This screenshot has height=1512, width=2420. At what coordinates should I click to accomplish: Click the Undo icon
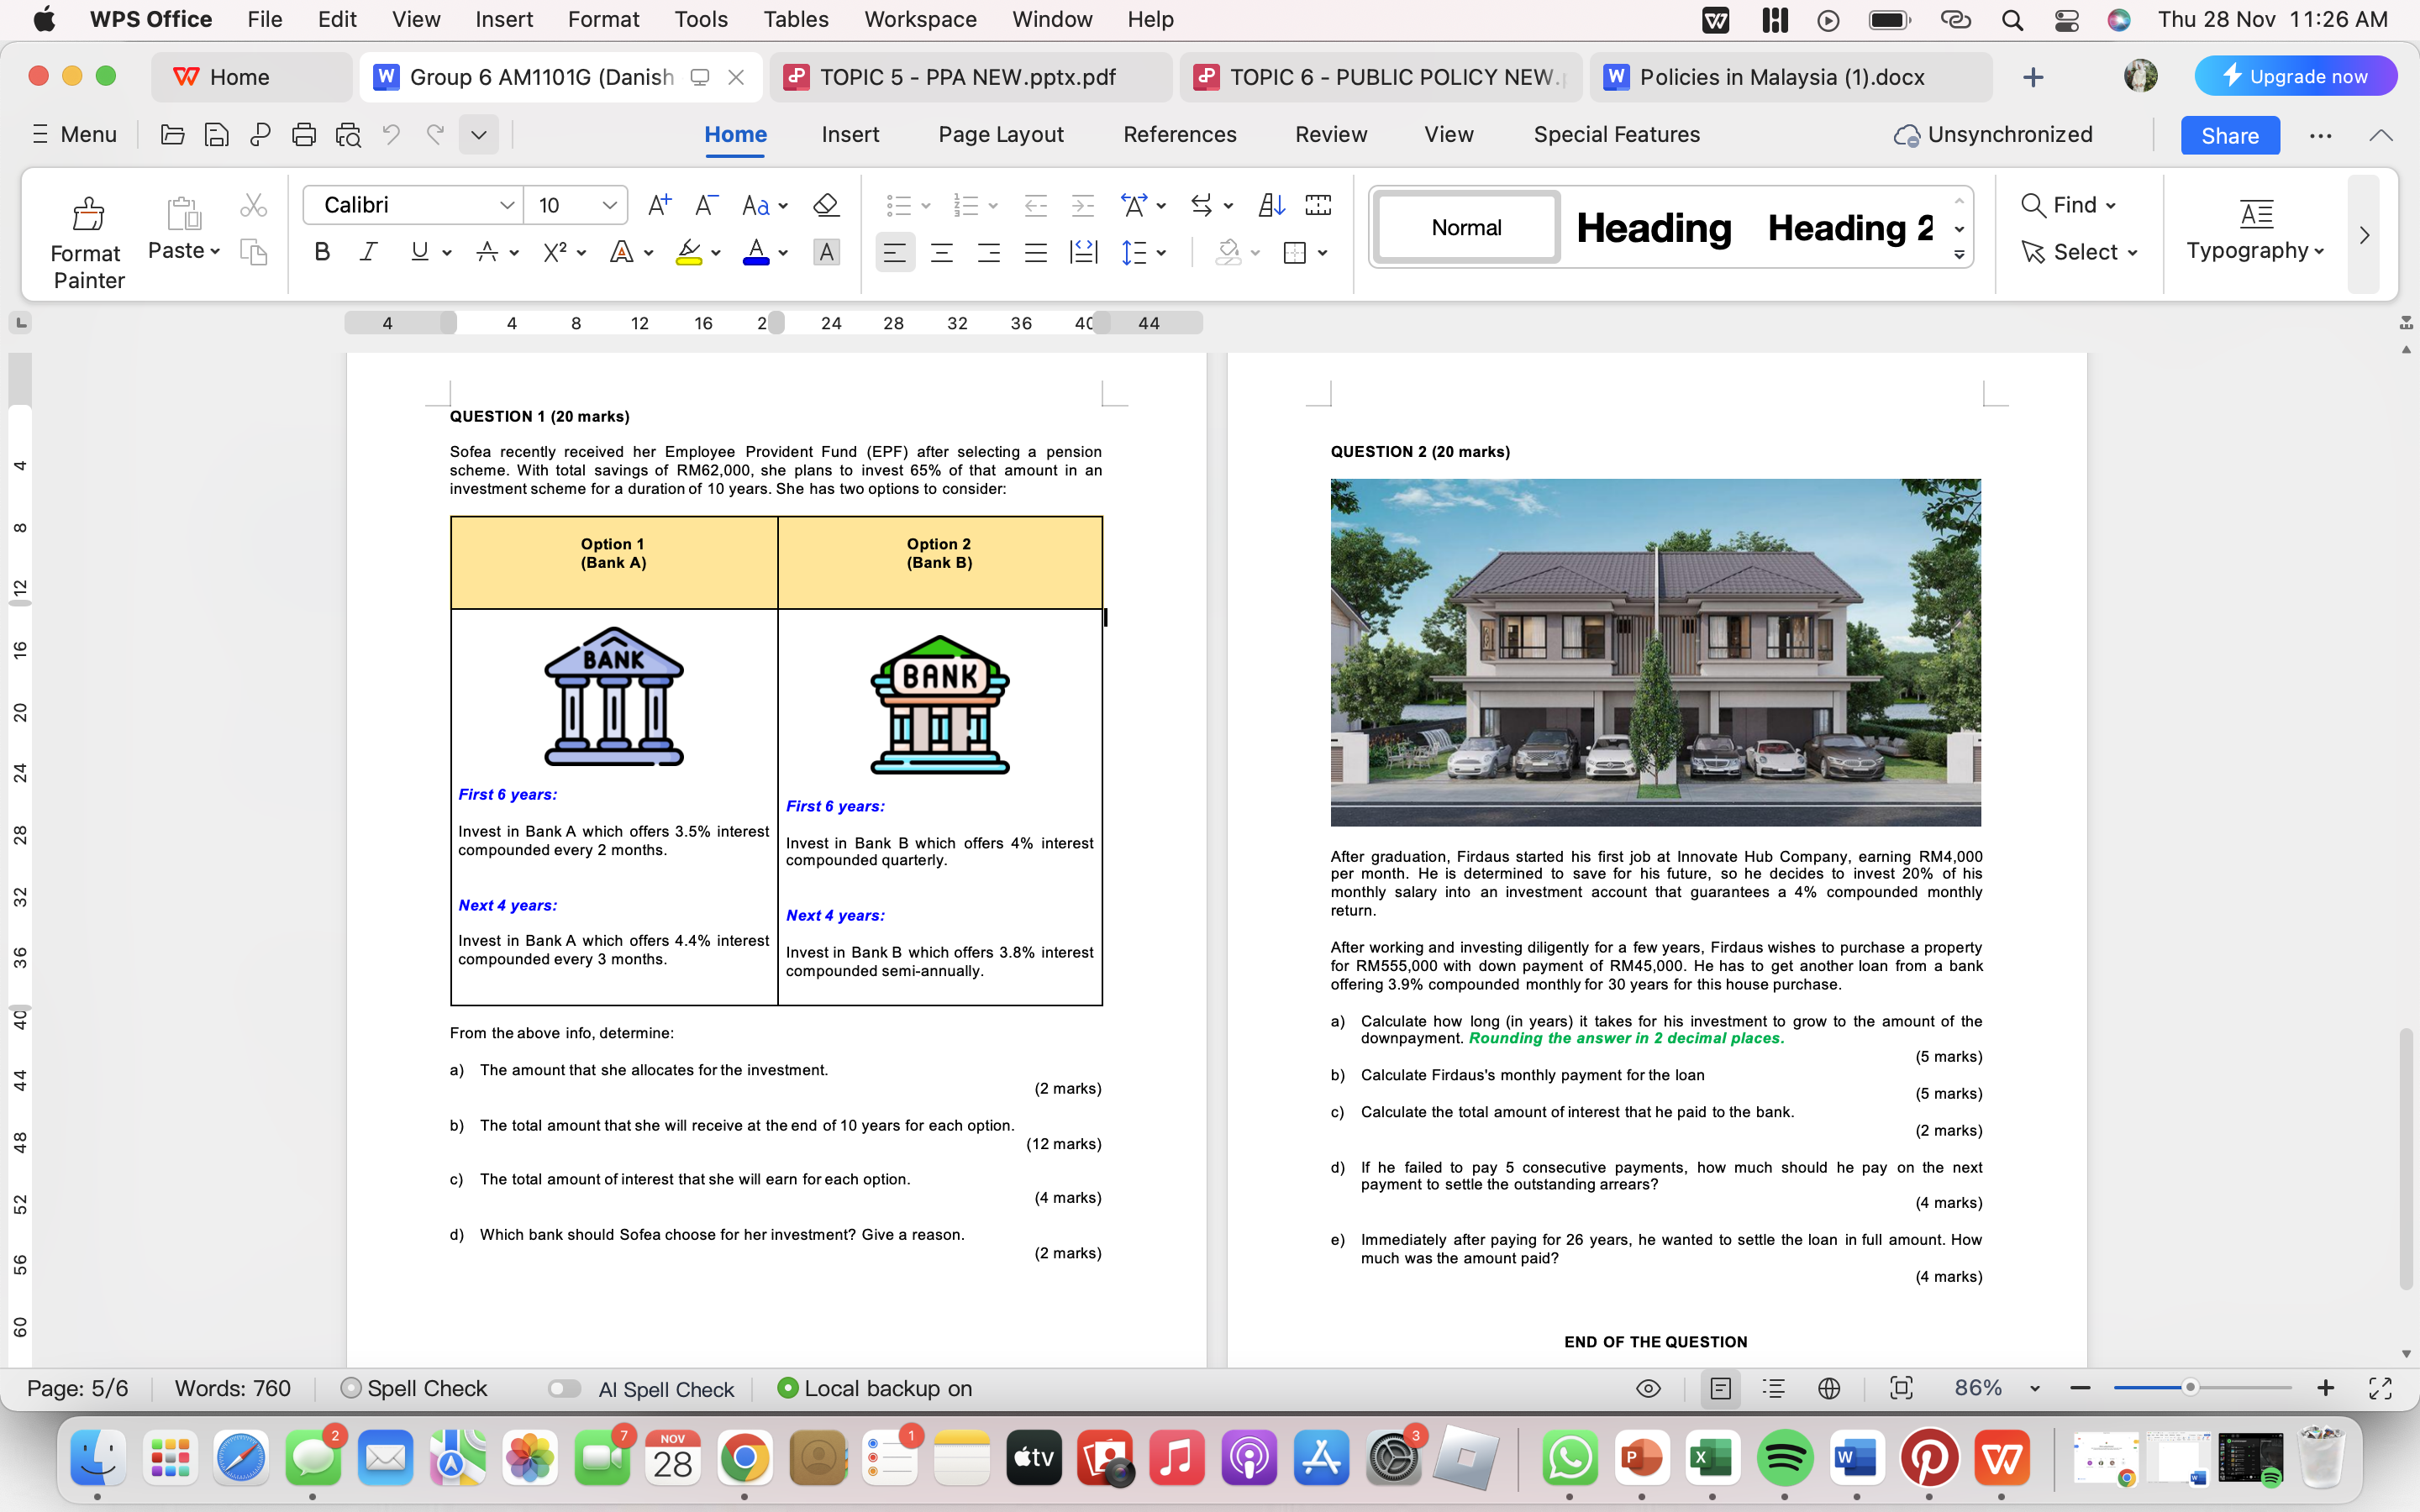click(391, 134)
